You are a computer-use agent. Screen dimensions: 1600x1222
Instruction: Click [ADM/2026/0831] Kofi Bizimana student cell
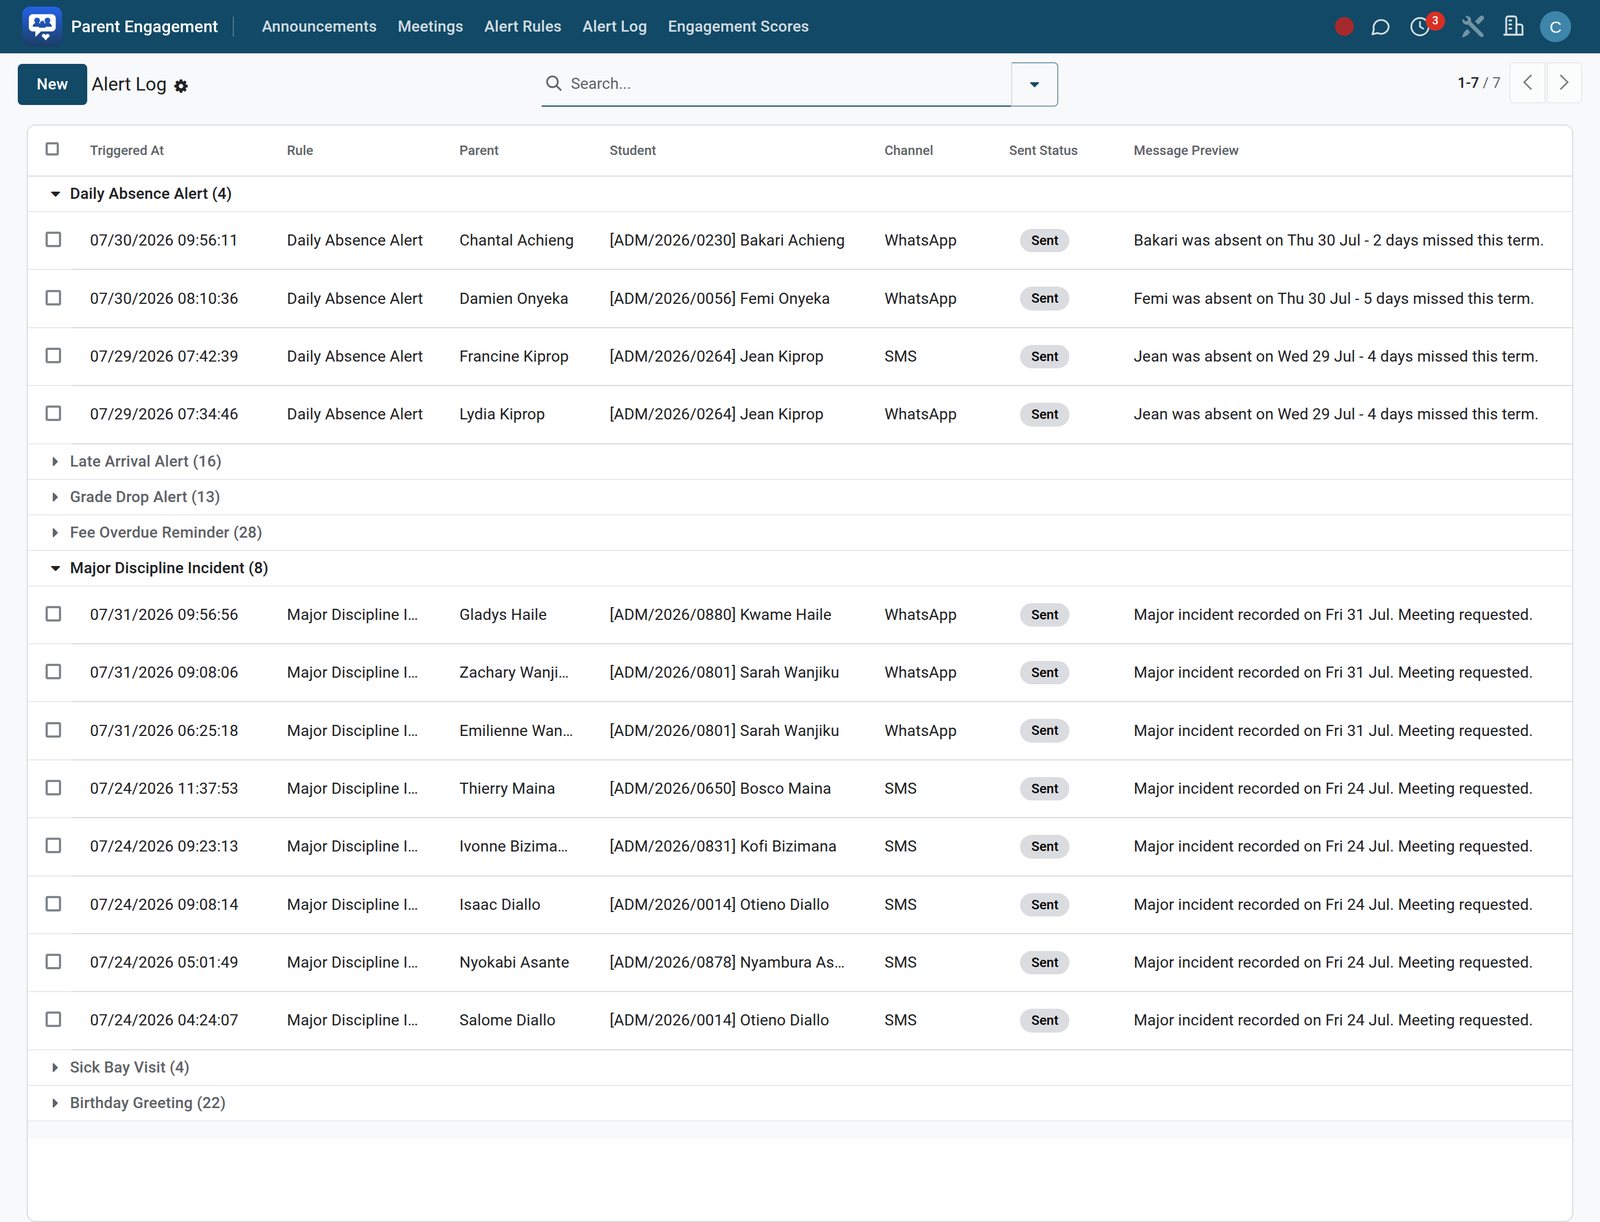pyautogui.click(x=723, y=846)
